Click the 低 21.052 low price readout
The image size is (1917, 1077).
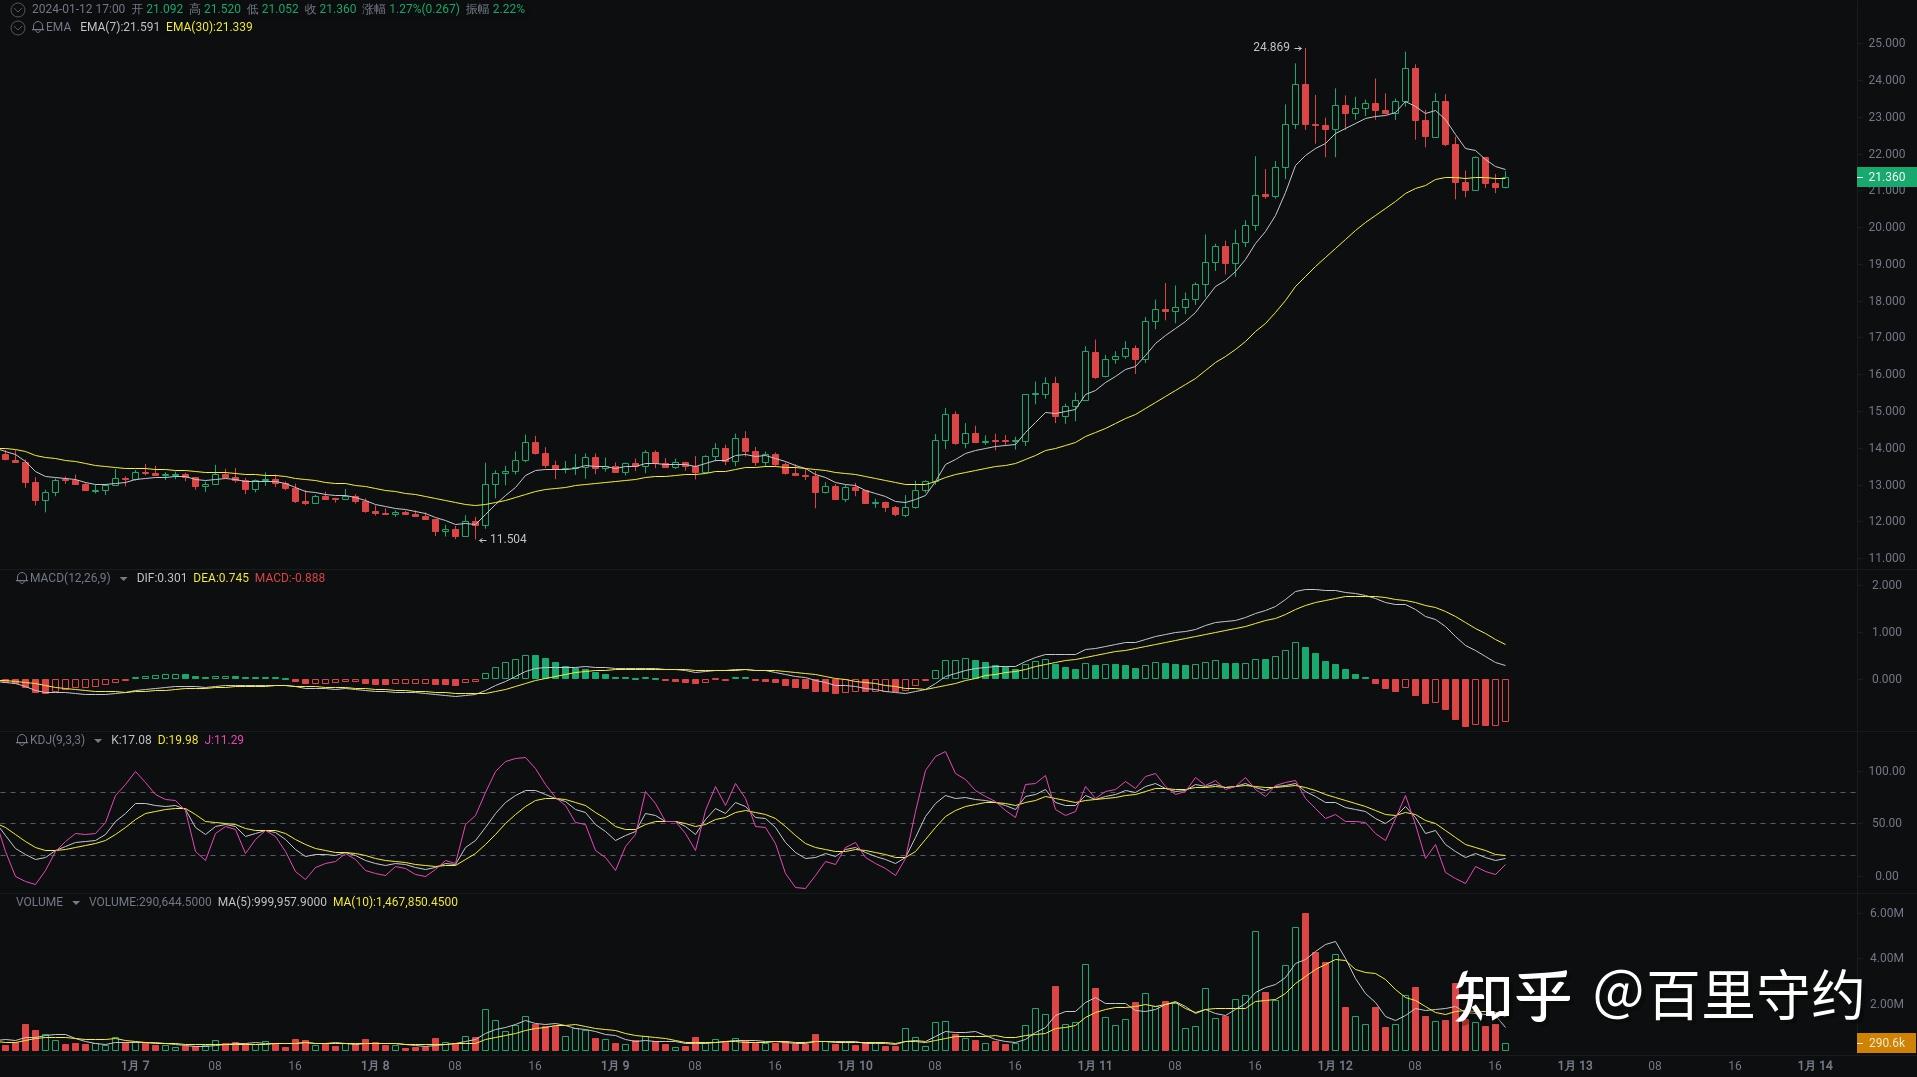pyautogui.click(x=272, y=9)
